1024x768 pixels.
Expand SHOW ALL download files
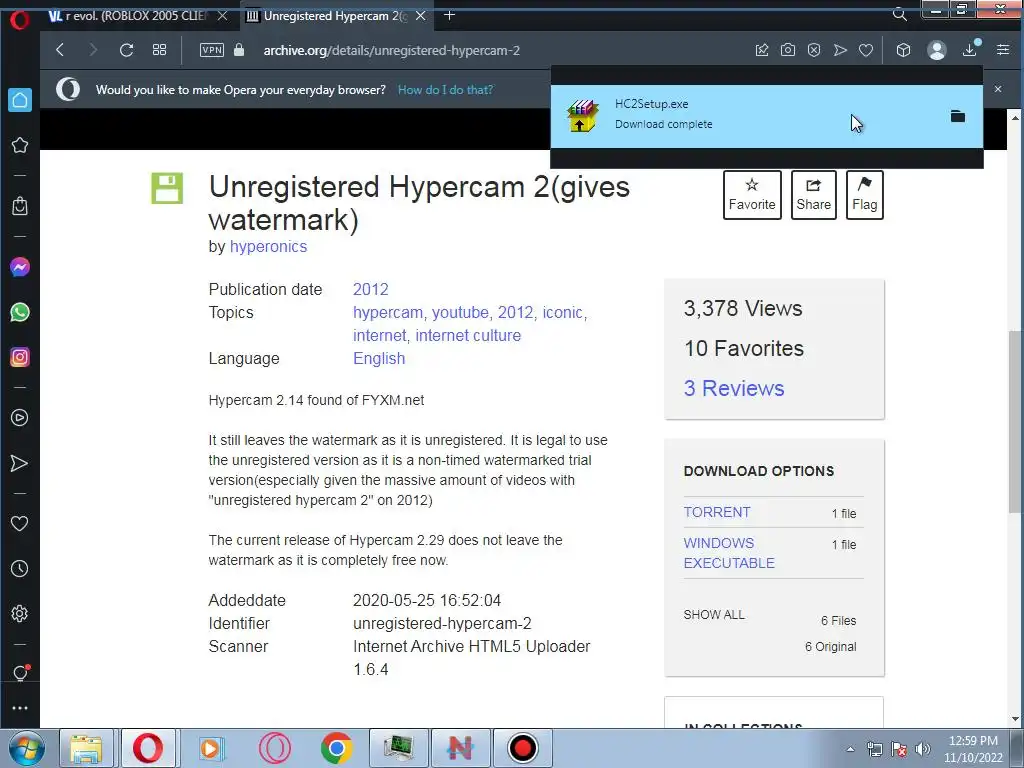pos(714,615)
